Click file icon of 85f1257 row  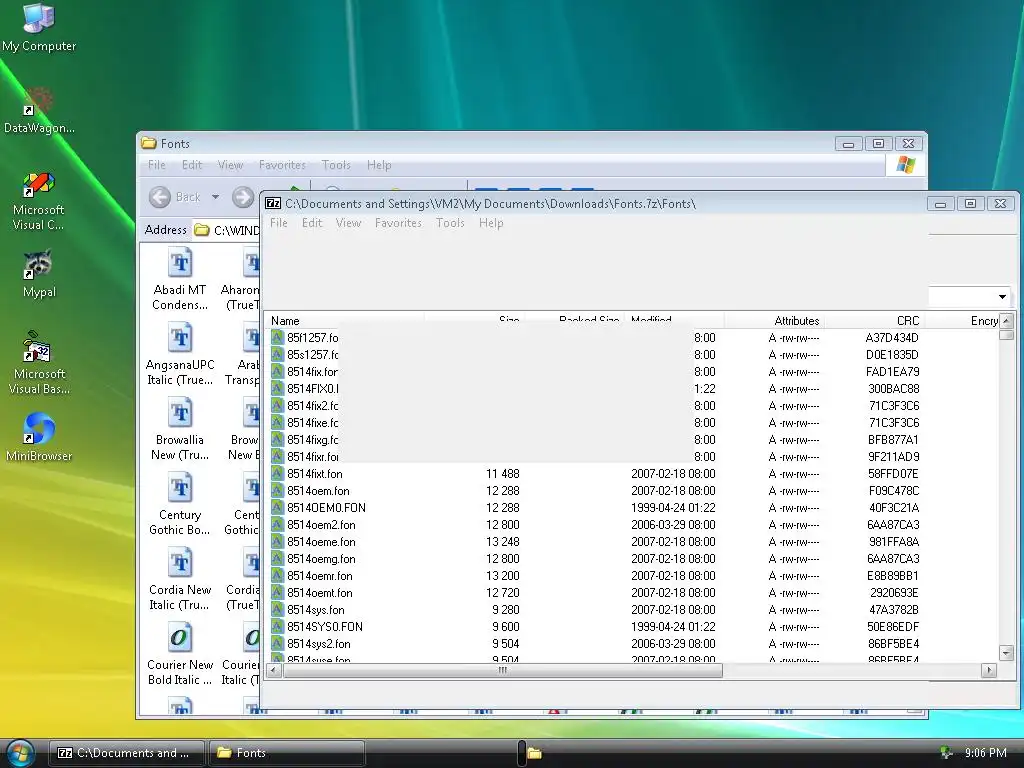(278, 338)
